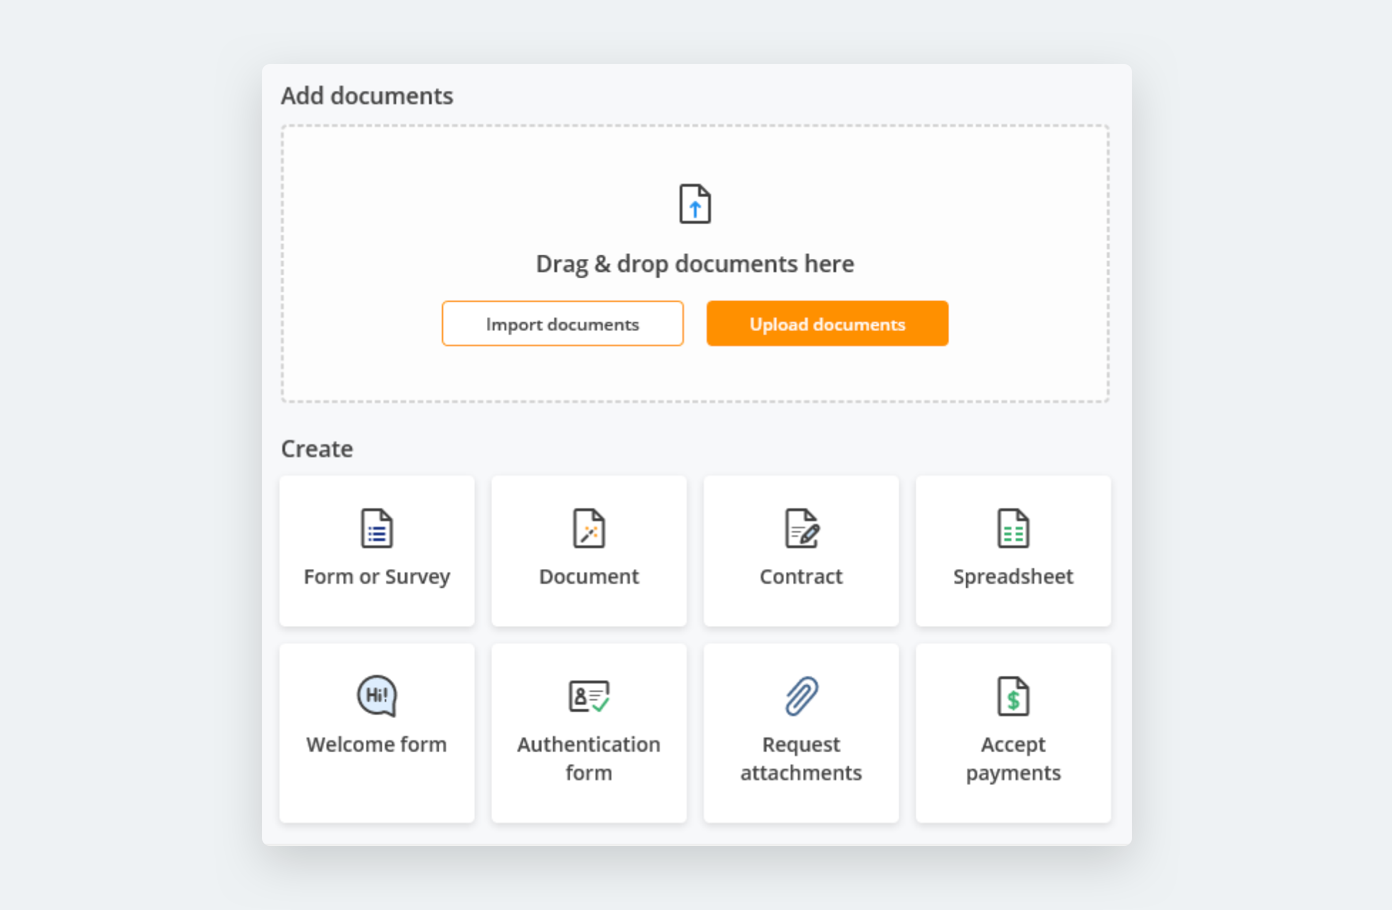Click the Accept payments dollar icon
Screen dimensions: 1392x910
click(x=1013, y=696)
